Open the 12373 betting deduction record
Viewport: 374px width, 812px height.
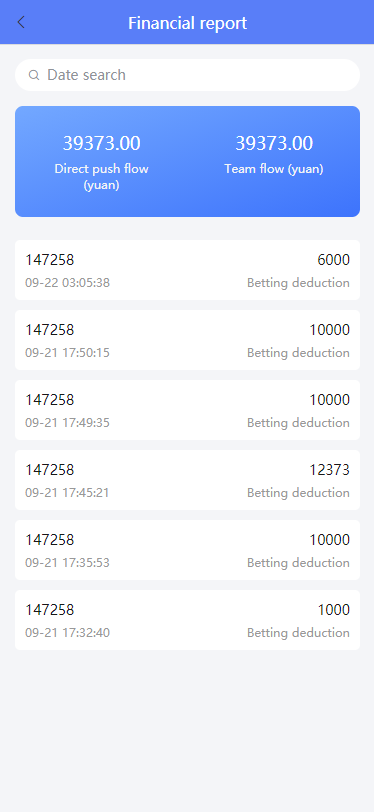[187, 480]
